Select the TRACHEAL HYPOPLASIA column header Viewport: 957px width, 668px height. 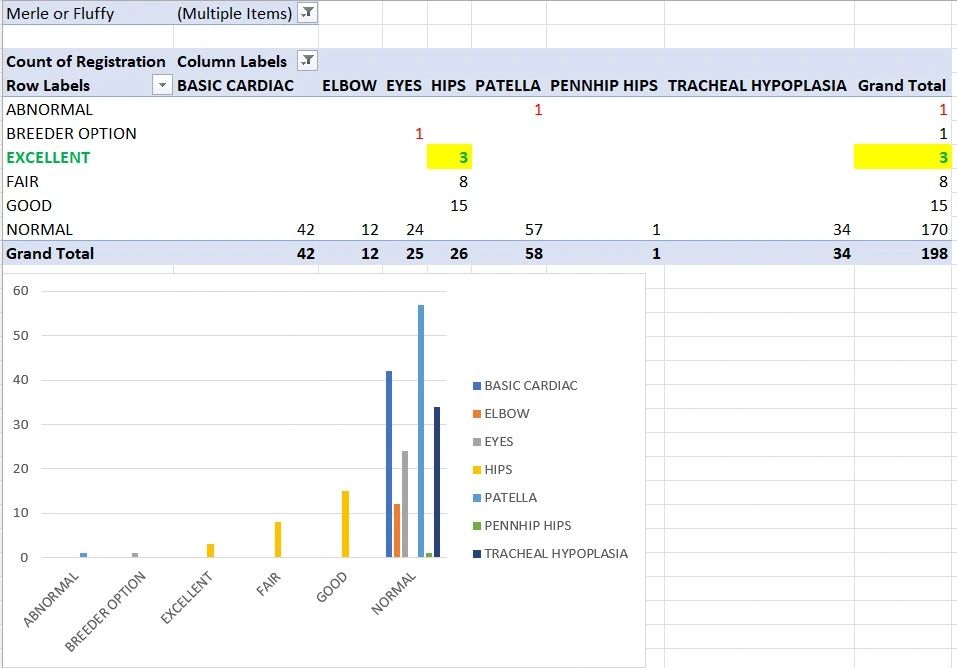tap(757, 85)
